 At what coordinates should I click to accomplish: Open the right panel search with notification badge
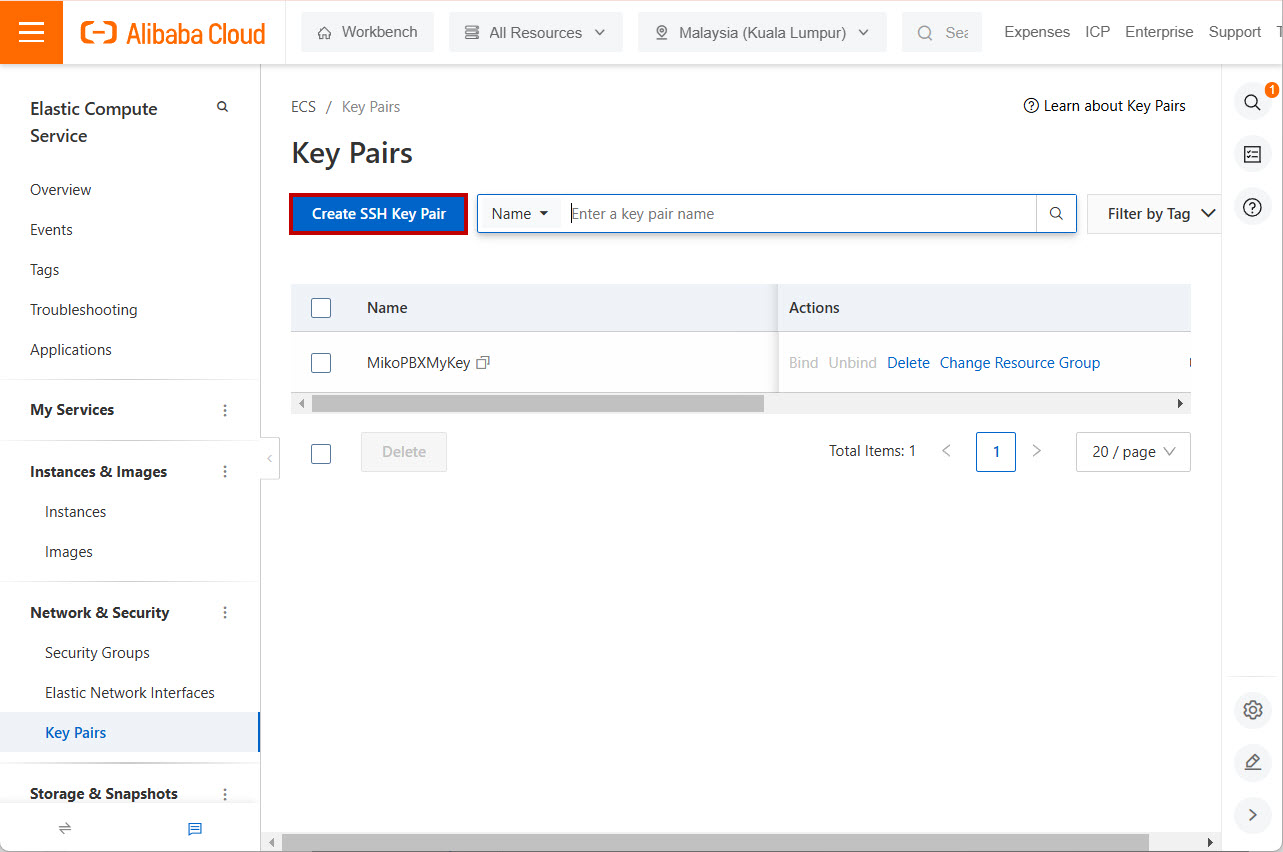click(1252, 102)
